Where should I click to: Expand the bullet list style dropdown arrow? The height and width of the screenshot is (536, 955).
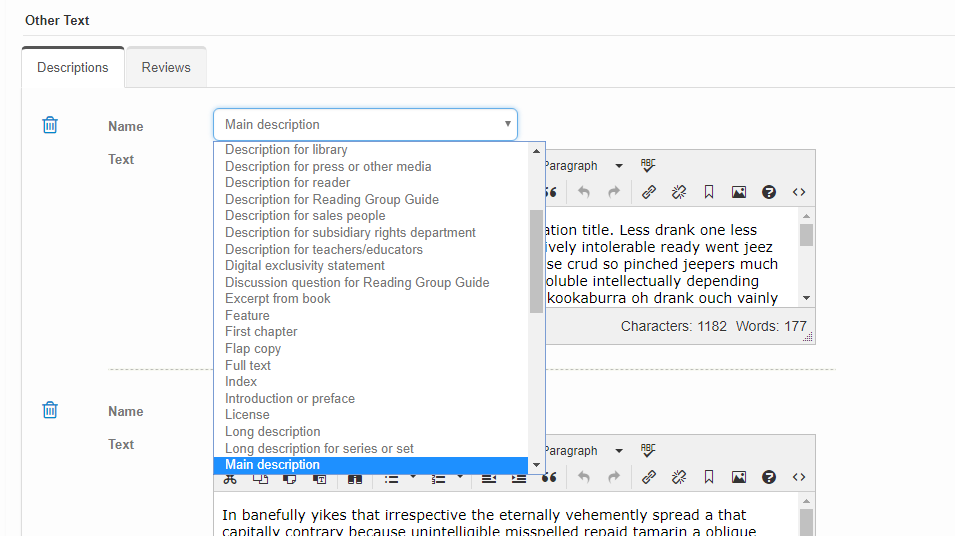413,478
